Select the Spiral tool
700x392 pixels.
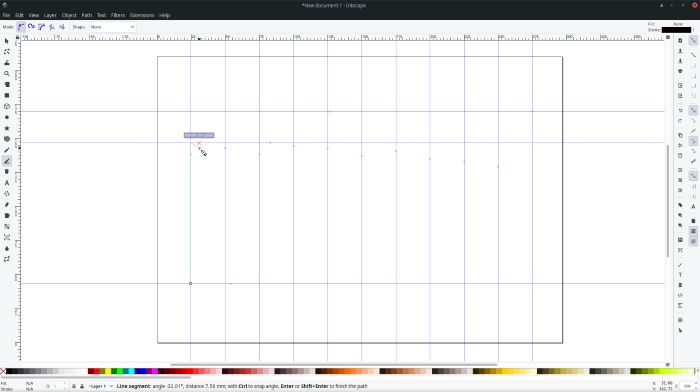click(x=7, y=139)
